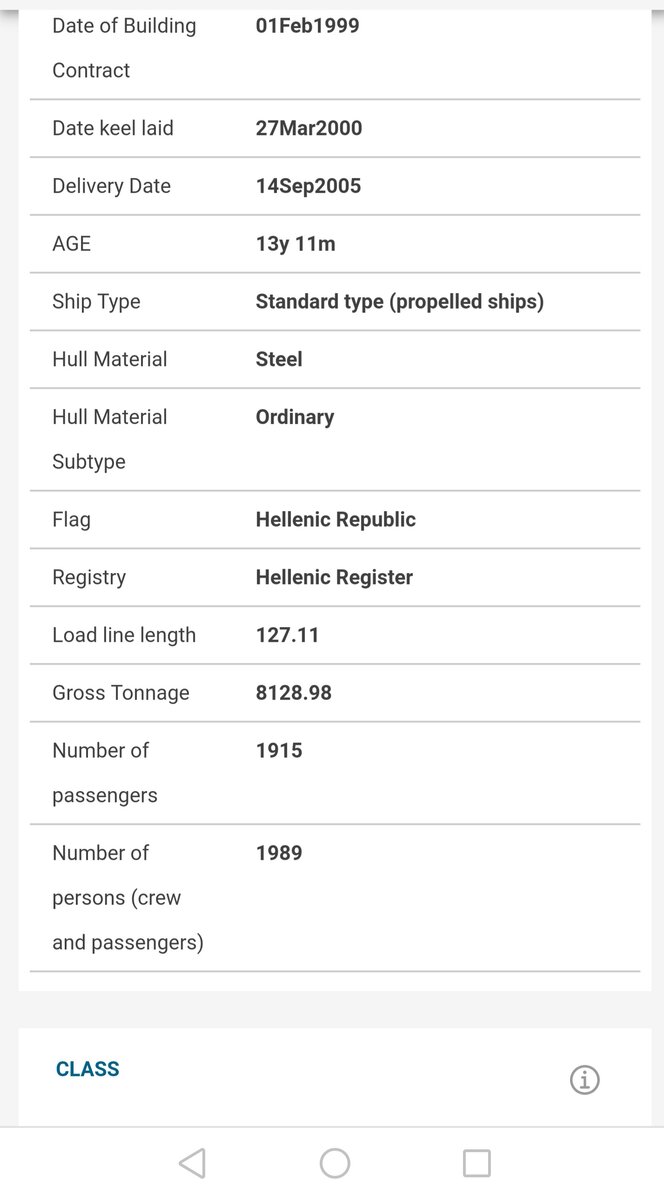Viewport: 664px width, 1200px height.
Task: Click the AGE value 13y 11m
Action: [x=296, y=244]
